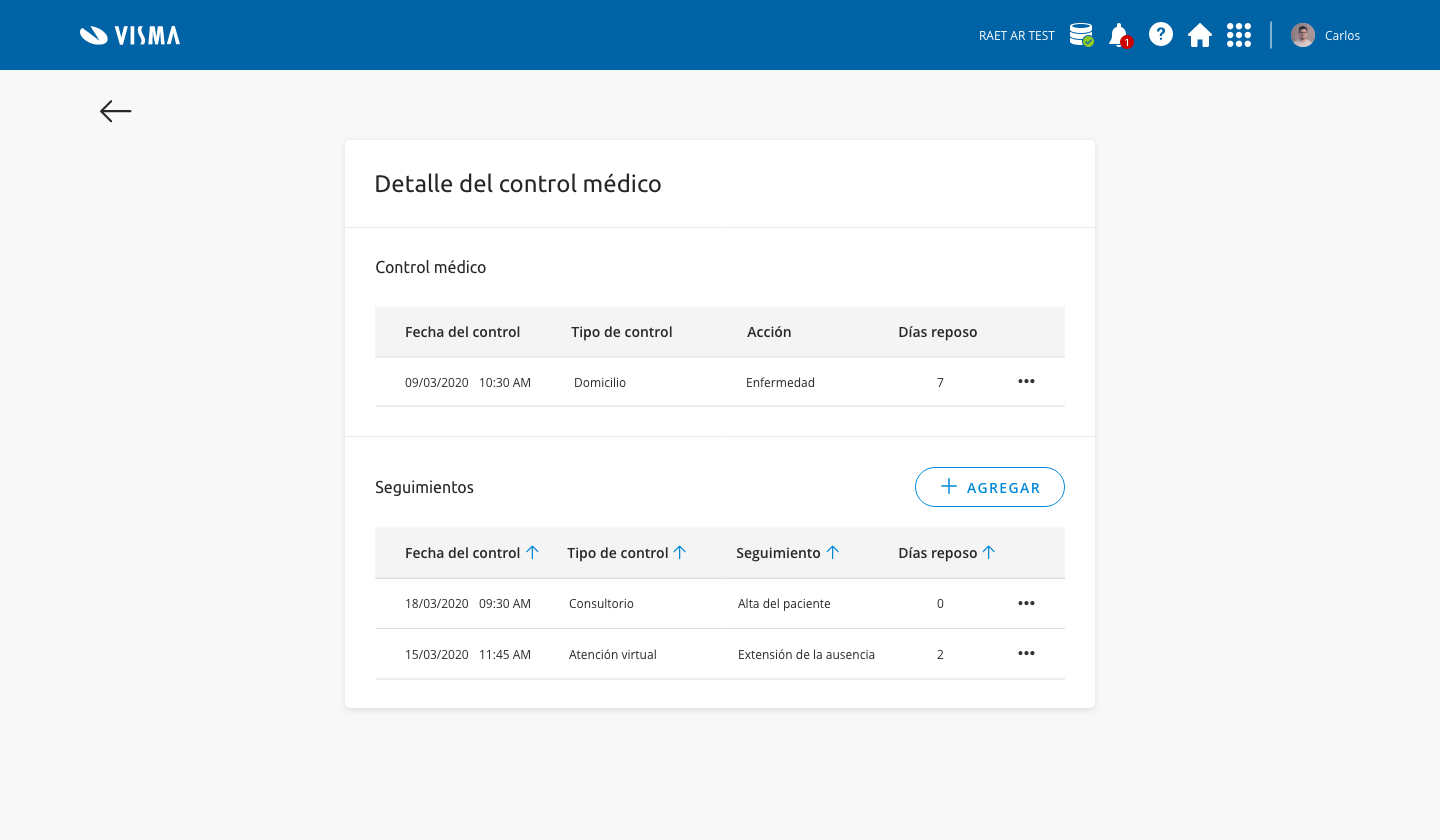The height and width of the screenshot is (840, 1440).
Task: Navigate back using the arrow icon
Action: tap(114, 111)
